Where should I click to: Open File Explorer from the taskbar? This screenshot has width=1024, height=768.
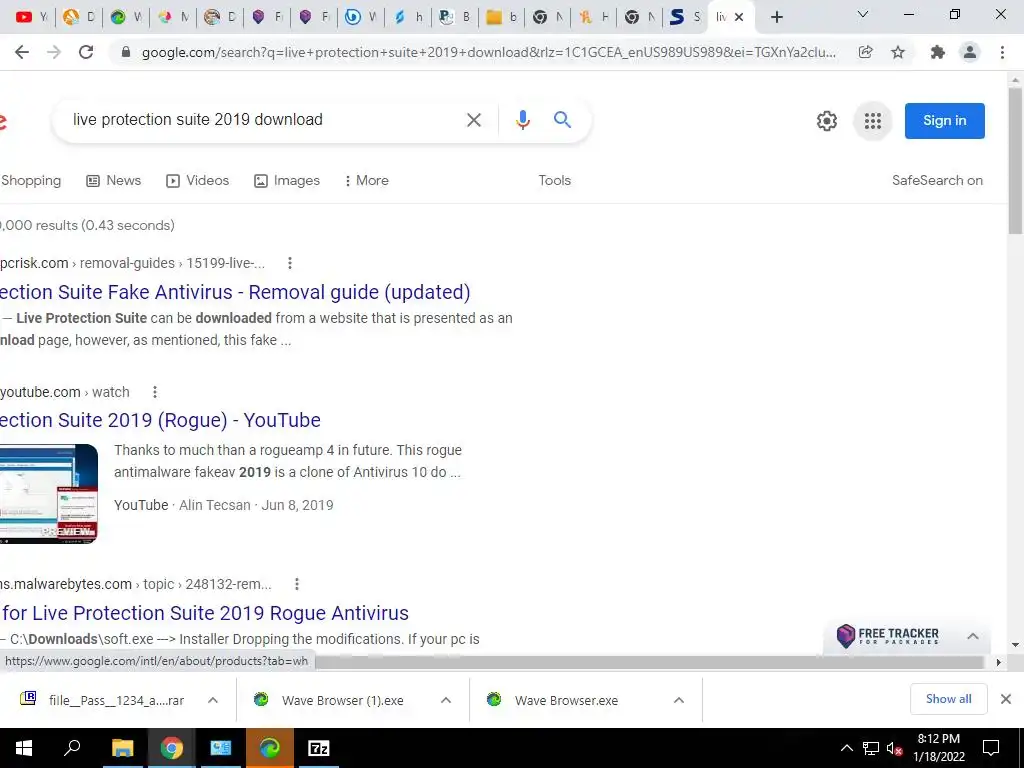pyautogui.click(x=122, y=748)
